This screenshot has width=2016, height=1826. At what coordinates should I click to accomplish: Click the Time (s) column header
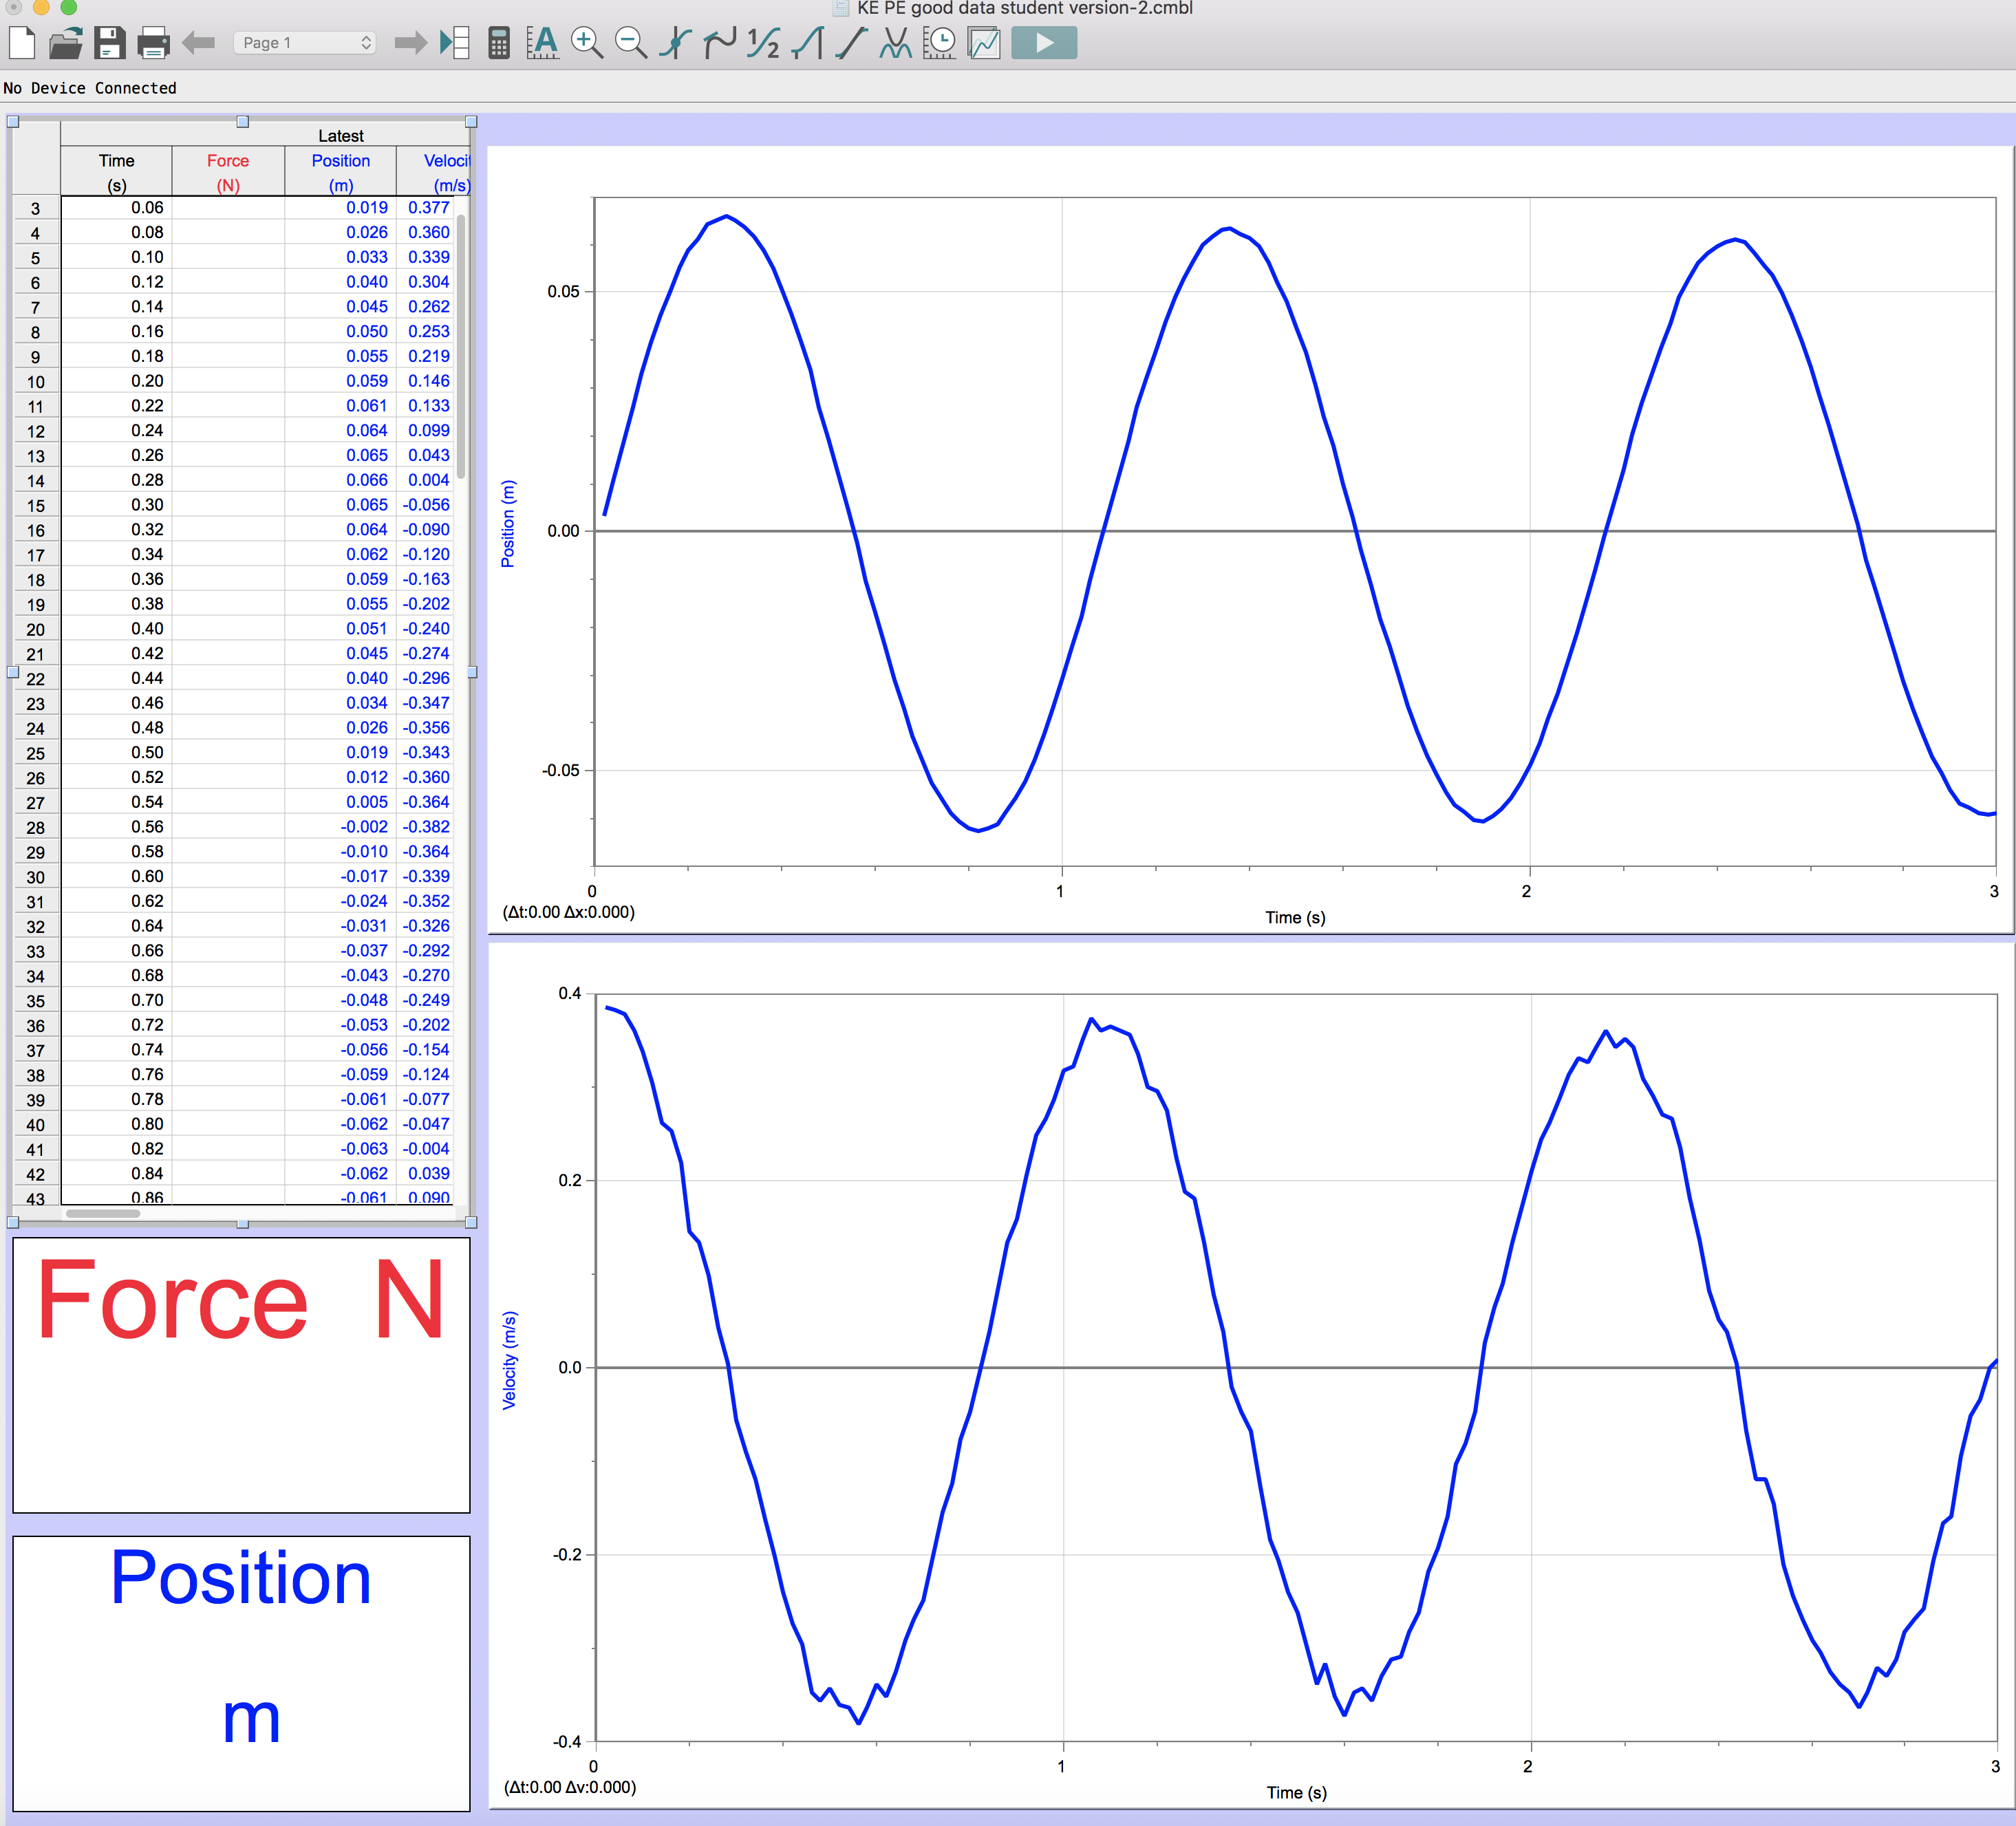pos(116,172)
